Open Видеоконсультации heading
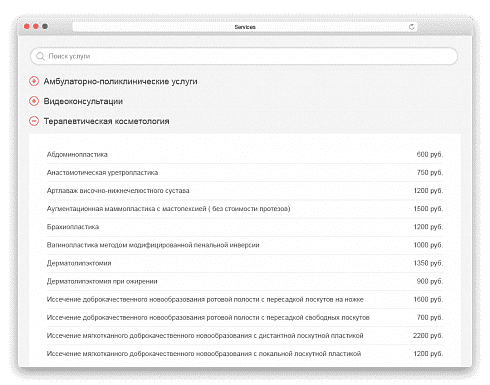This screenshot has height=385, width=490. pyautogui.click(x=83, y=101)
